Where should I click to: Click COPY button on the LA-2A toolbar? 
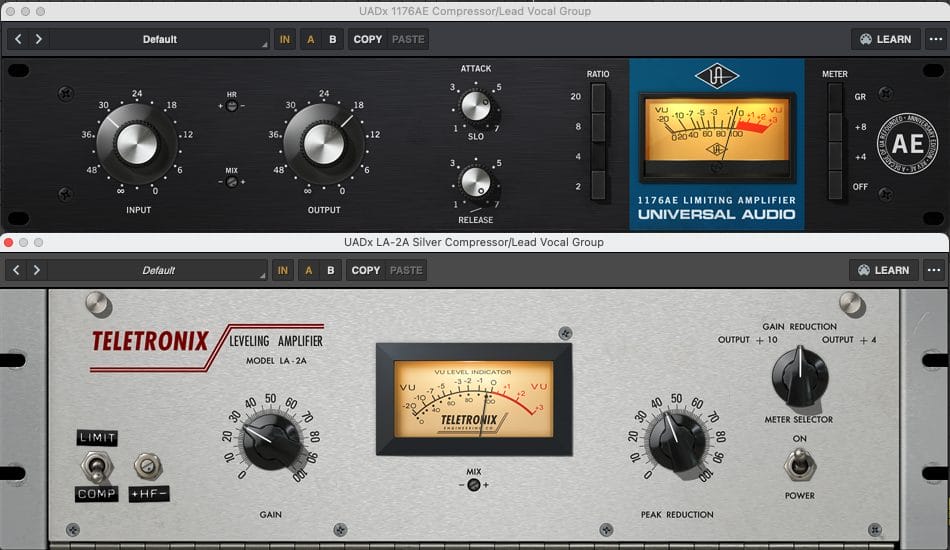[x=366, y=270]
